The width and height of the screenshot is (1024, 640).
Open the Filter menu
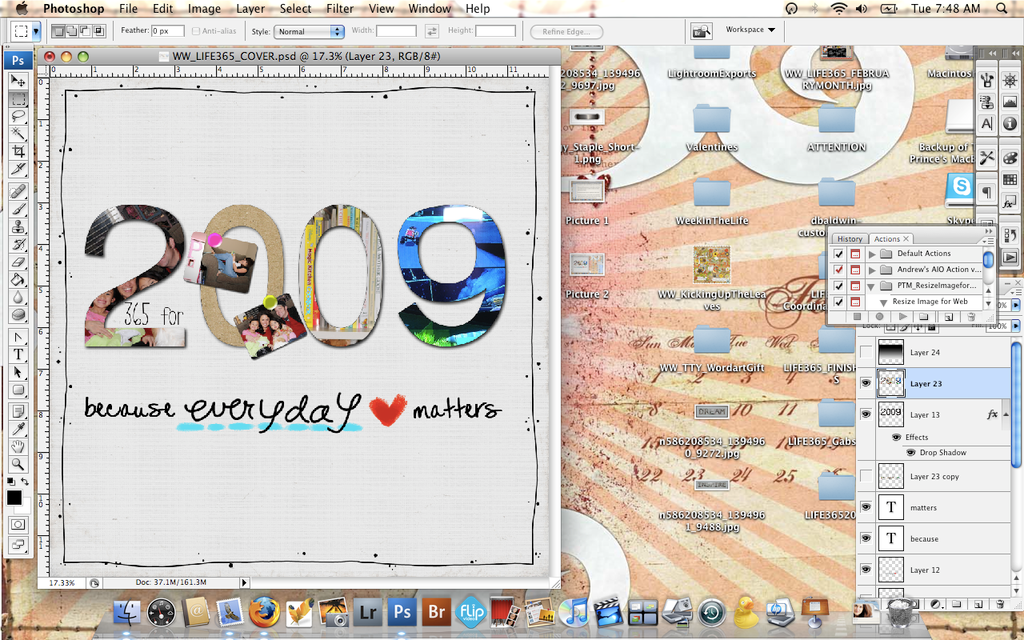339,8
